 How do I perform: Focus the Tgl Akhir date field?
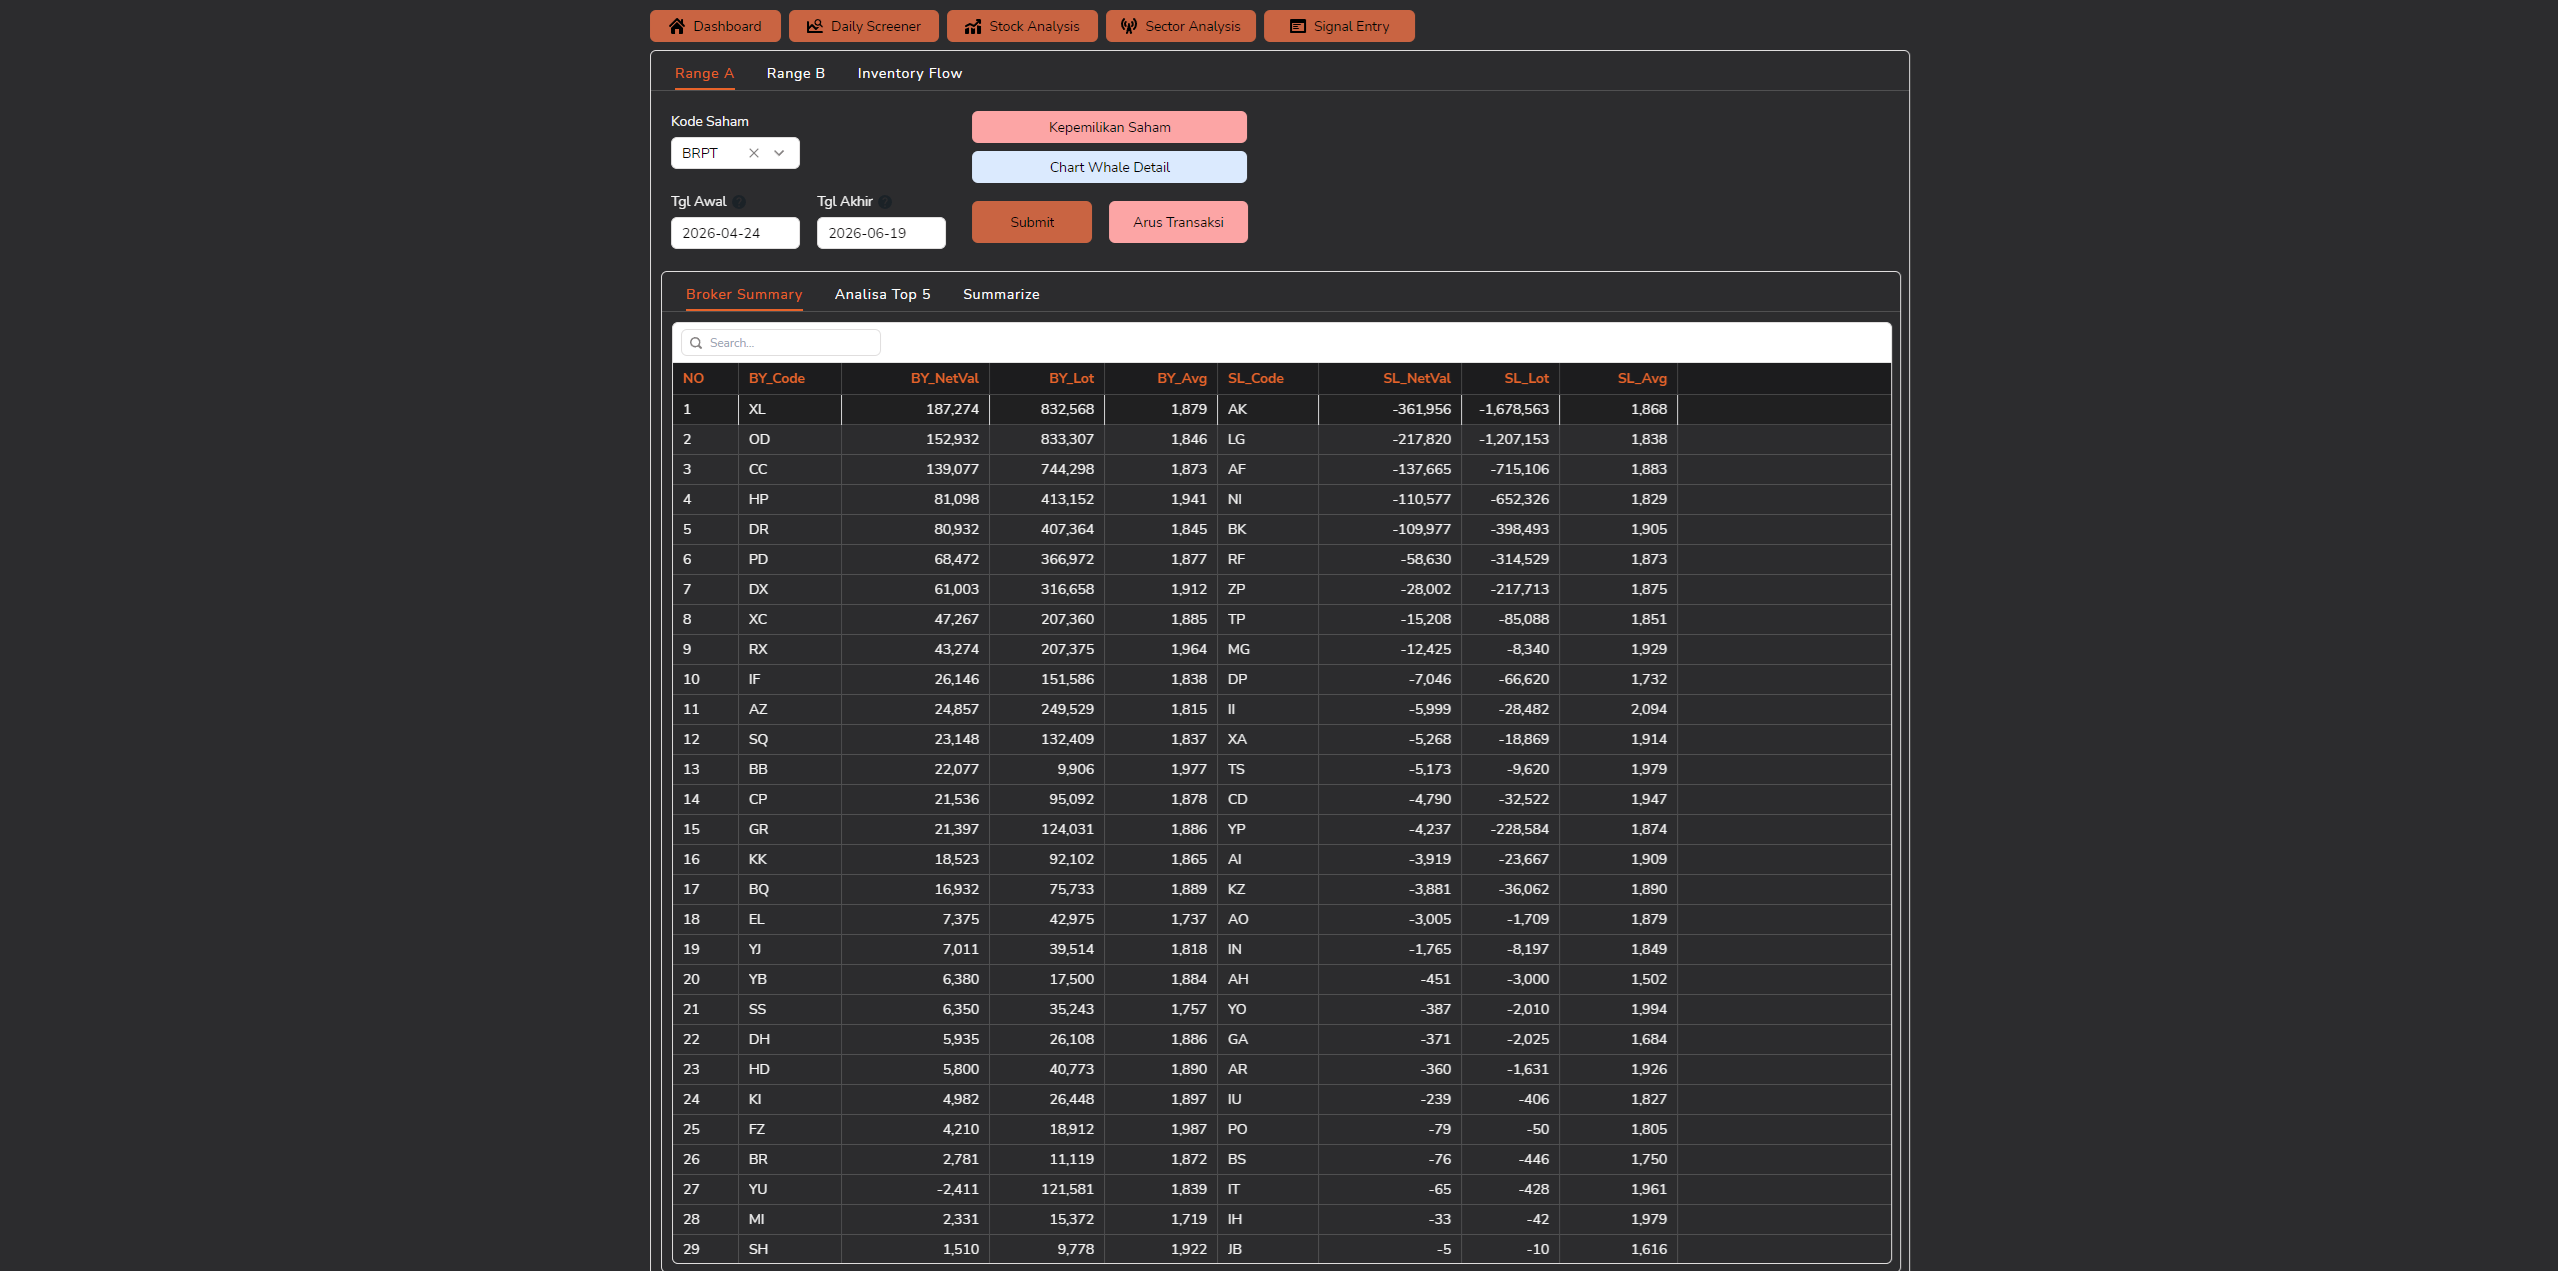coord(881,233)
